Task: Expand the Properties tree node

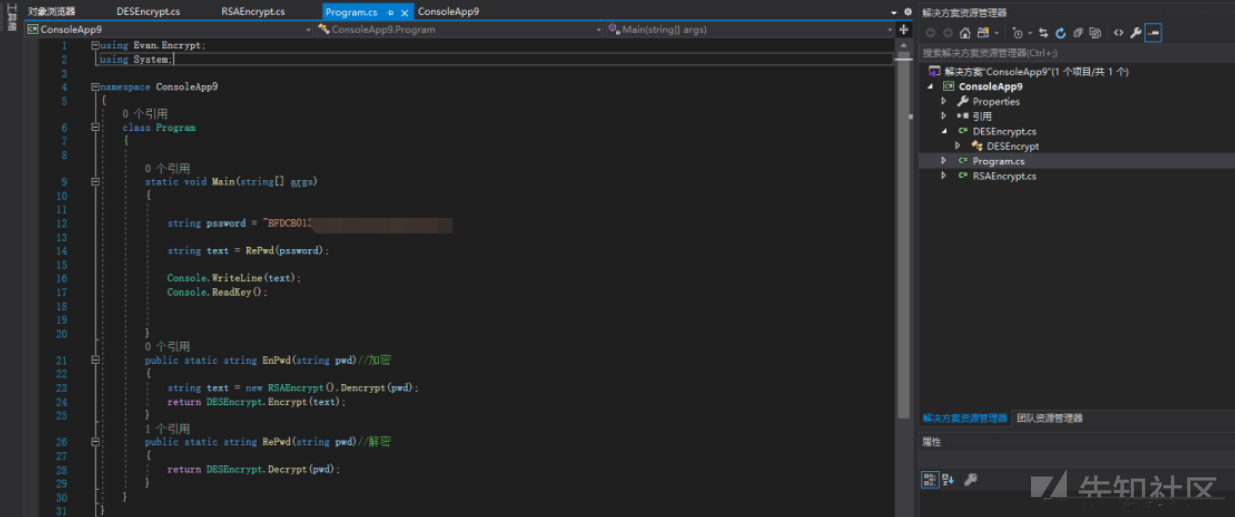Action: [943, 101]
